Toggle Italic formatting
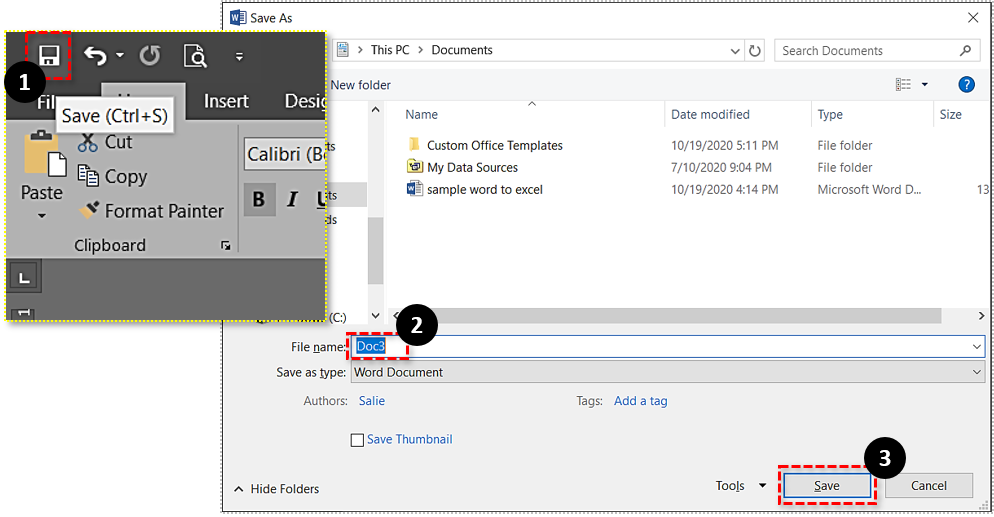 point(292,200)
